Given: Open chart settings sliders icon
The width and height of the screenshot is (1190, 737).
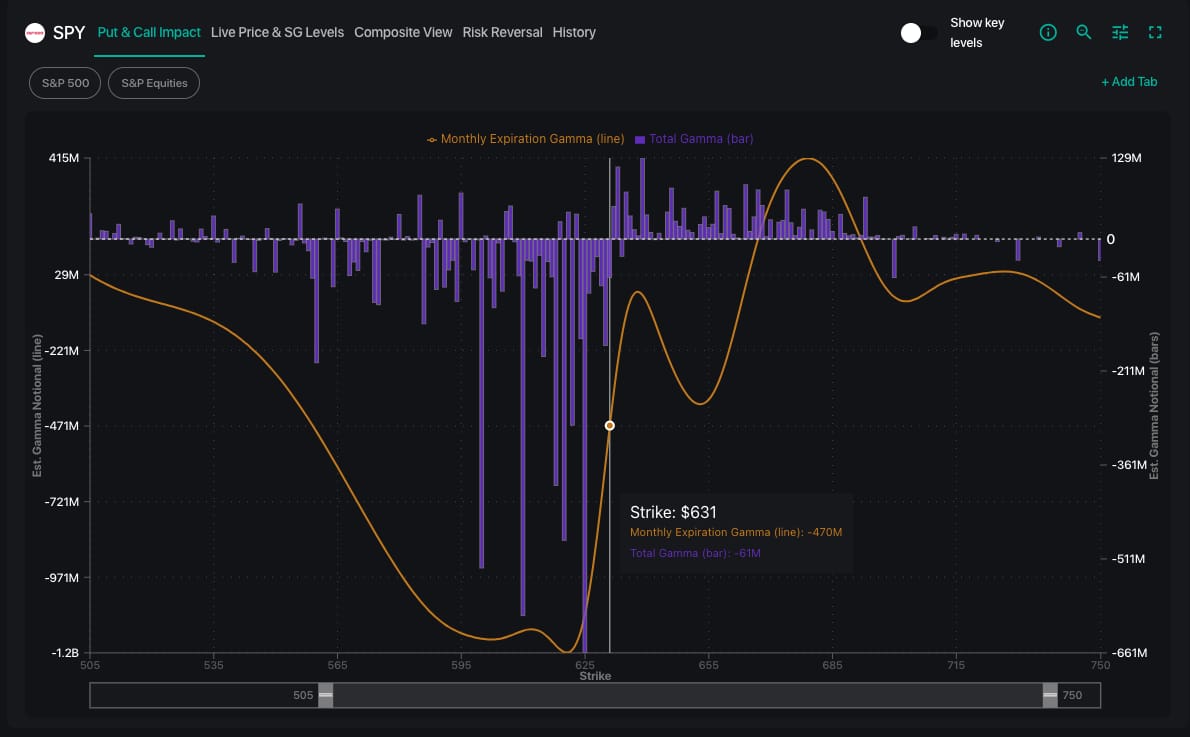Looking at the screenshot, I should coord(1120,32).
